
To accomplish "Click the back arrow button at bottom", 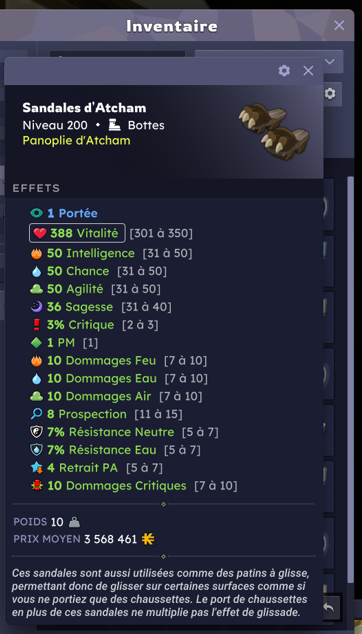I will pyautogui.click(x=329, y=607).
